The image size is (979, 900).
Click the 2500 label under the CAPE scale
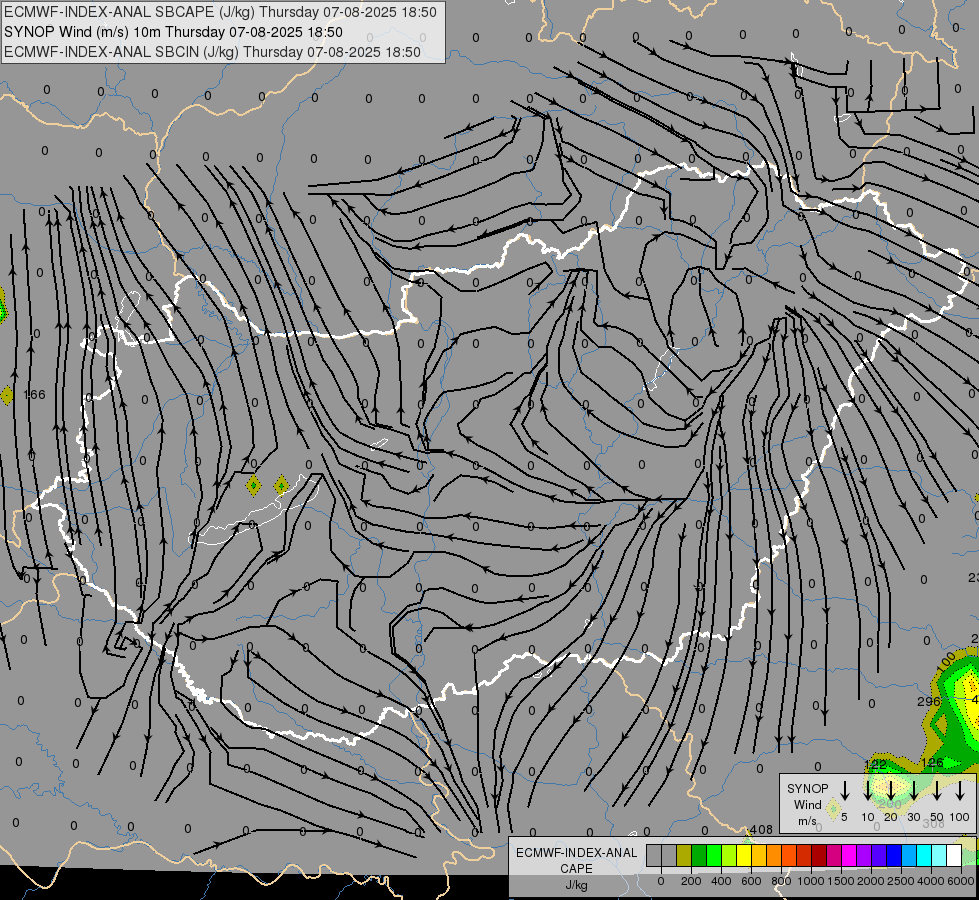click(x=901, y=881)
